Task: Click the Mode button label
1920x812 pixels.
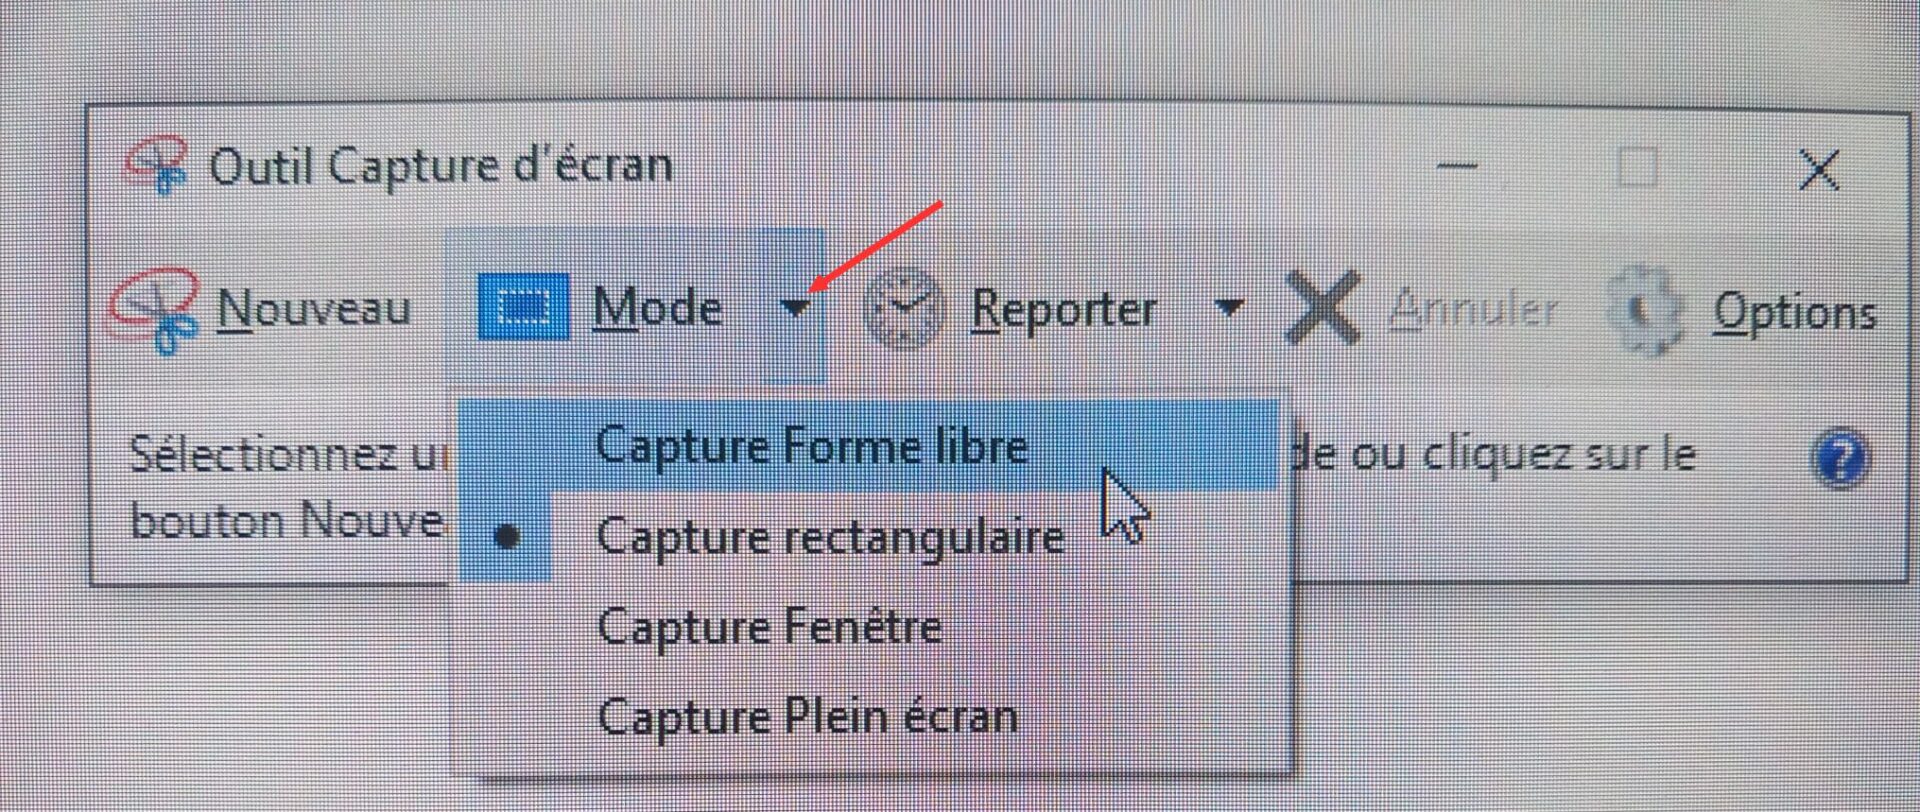Action: point(657,307)
